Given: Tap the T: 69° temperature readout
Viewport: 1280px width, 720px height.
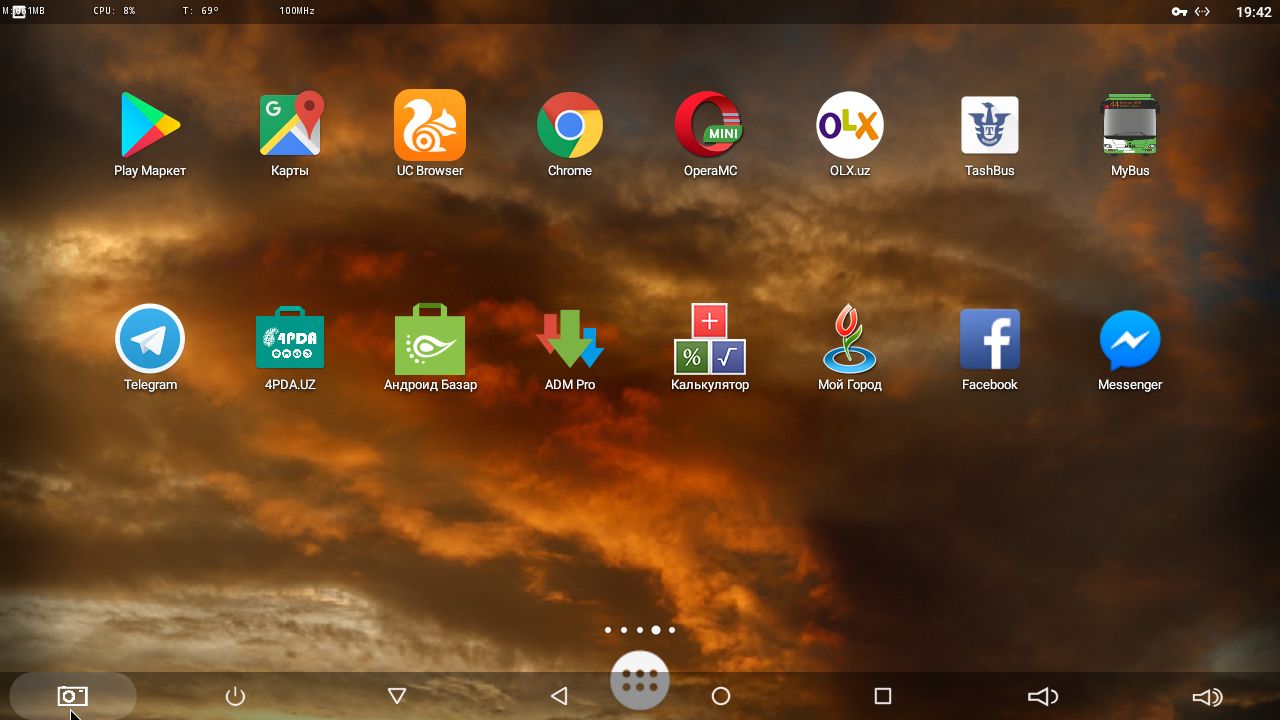Looking at the screenshot, I should tap(201, 11).
